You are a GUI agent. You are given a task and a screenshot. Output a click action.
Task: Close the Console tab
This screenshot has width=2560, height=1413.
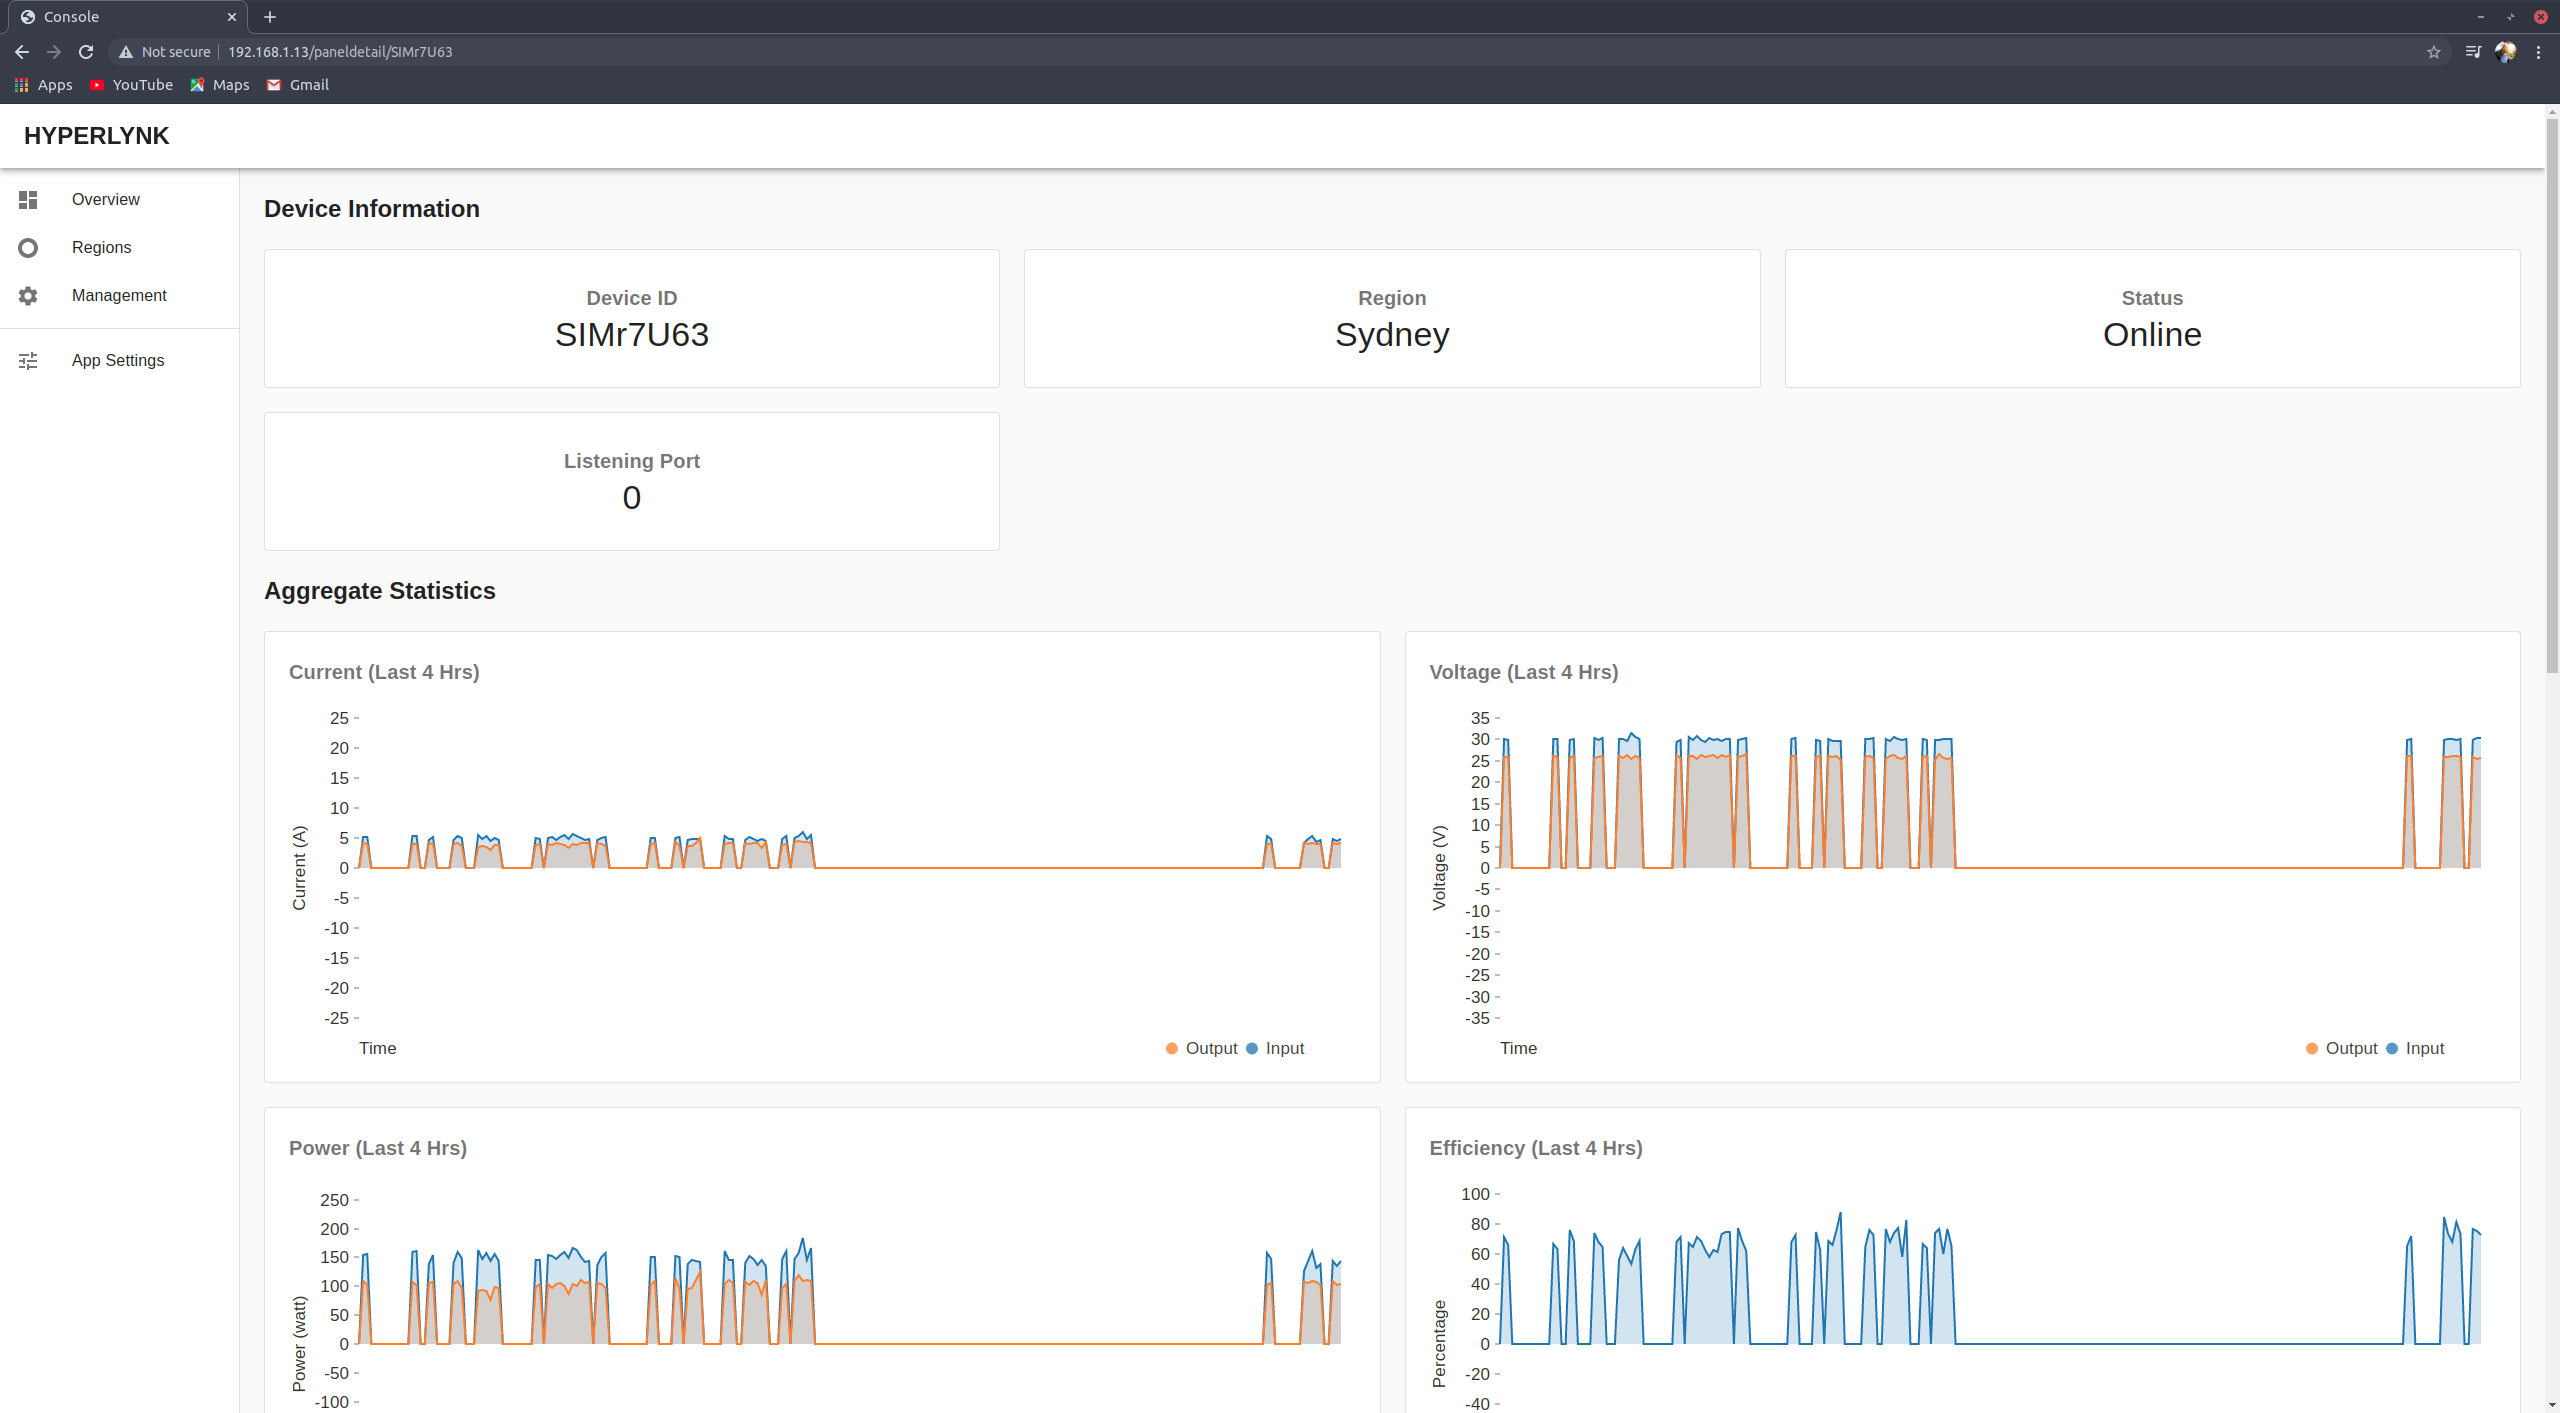[232, 17]
